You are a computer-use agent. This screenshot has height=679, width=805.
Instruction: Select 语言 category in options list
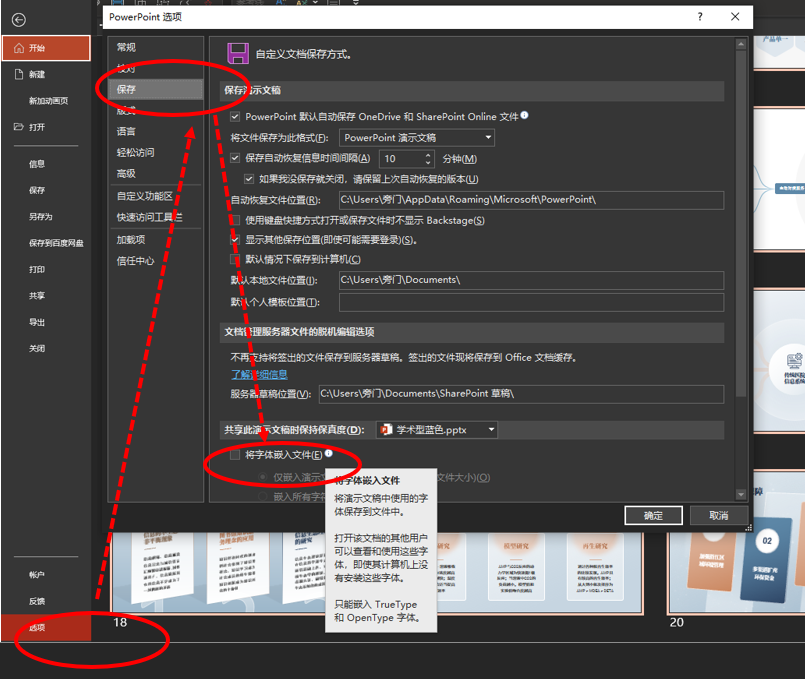pos(156,131)
